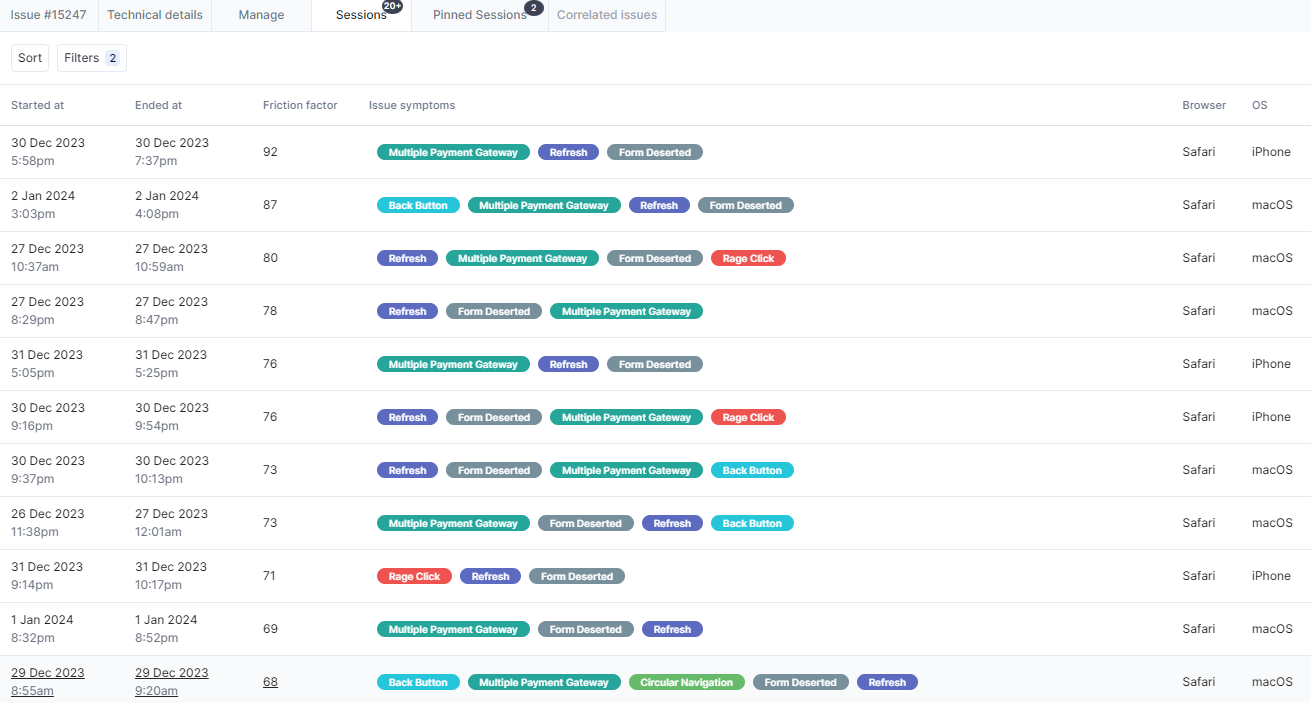Click Back Button tag in friction 87 row
This screenshot has height=703, width=1311.
pos(419,205)
